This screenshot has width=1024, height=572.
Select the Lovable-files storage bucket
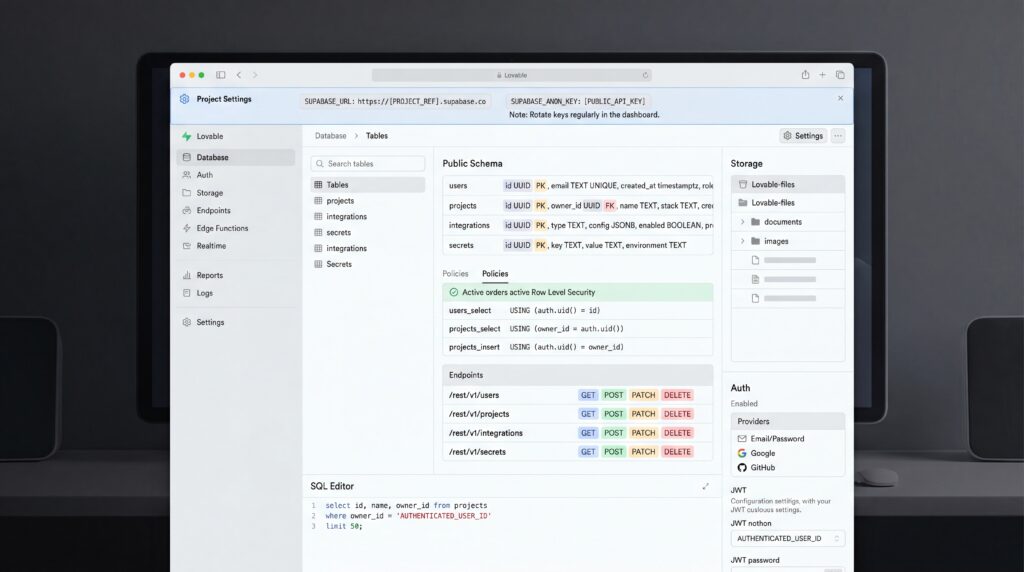[x=788, y=184]
